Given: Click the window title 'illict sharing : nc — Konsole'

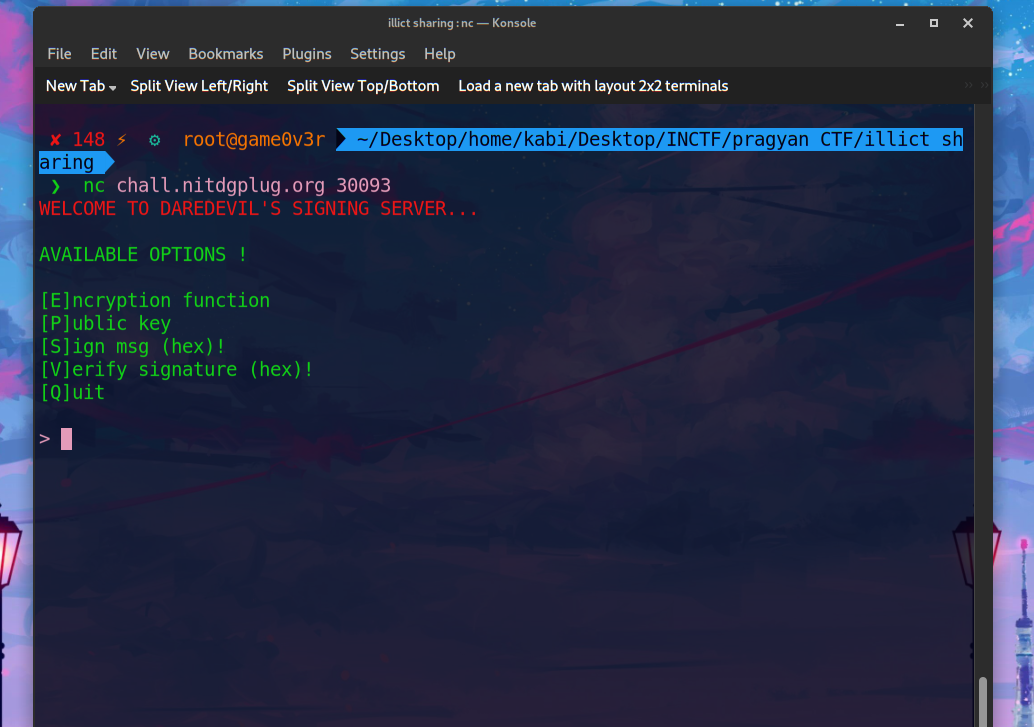Looking at the screenshot, I should coord(462,23).
